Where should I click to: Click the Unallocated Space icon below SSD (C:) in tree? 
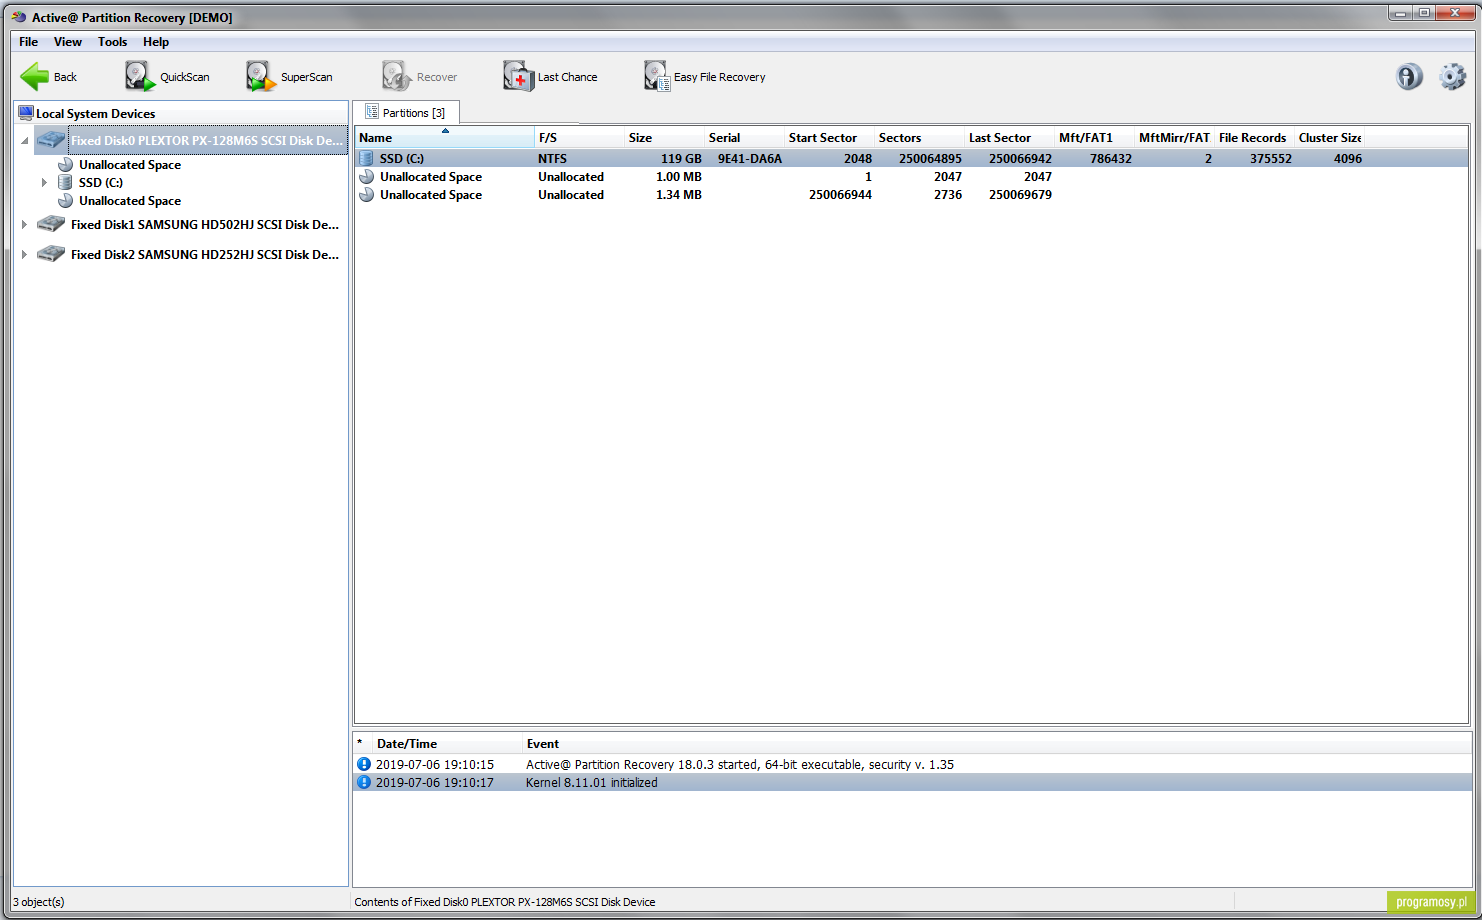pos(65,200)
